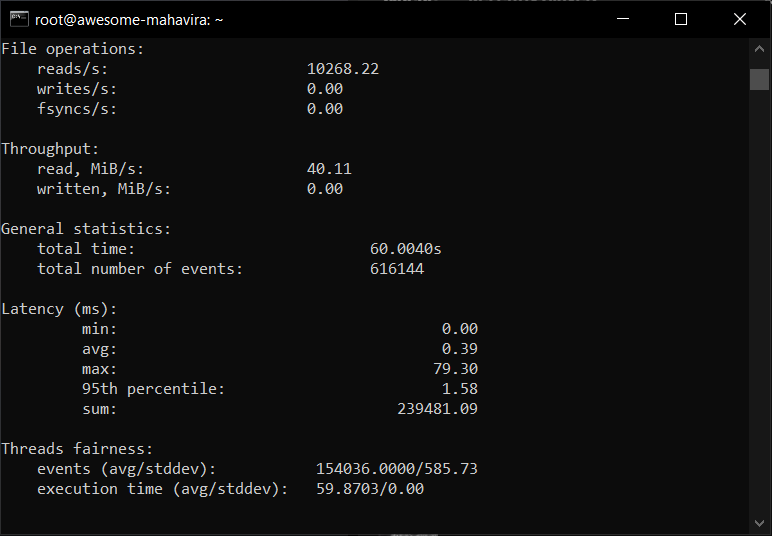Click the scrollbar down arrow
The image size is (772, 536).
[x=760, y=521]
